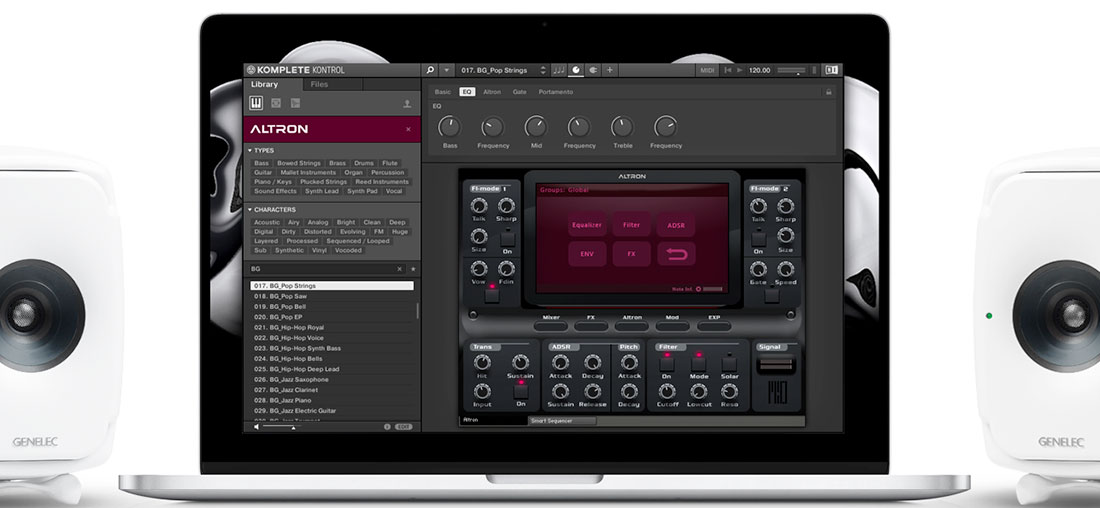Open the Gate parameter page
The image size is (1100, 508).
pyautogui.click(x=519, y=92)
